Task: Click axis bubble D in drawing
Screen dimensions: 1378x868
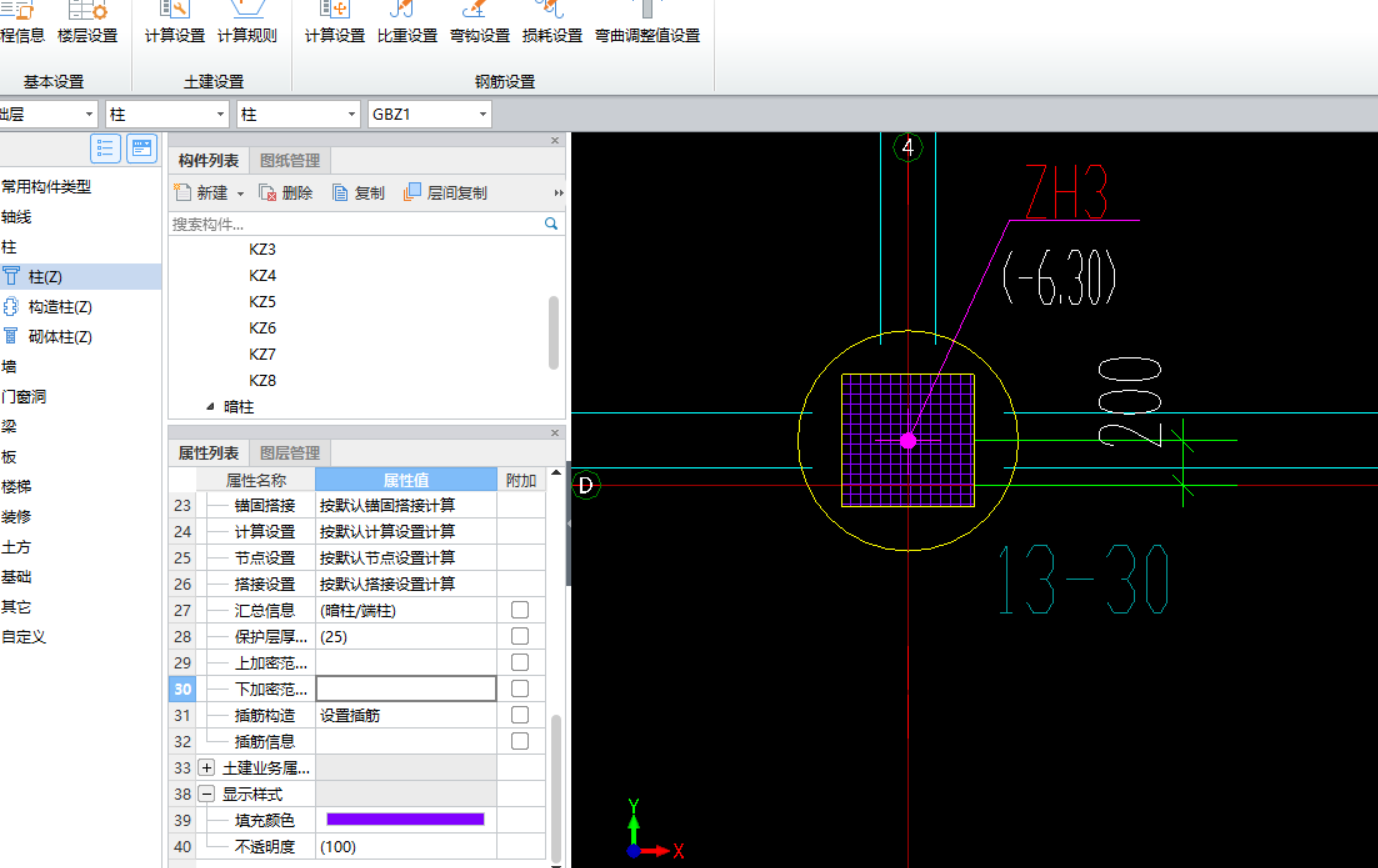Action: (x=586, y=486)
